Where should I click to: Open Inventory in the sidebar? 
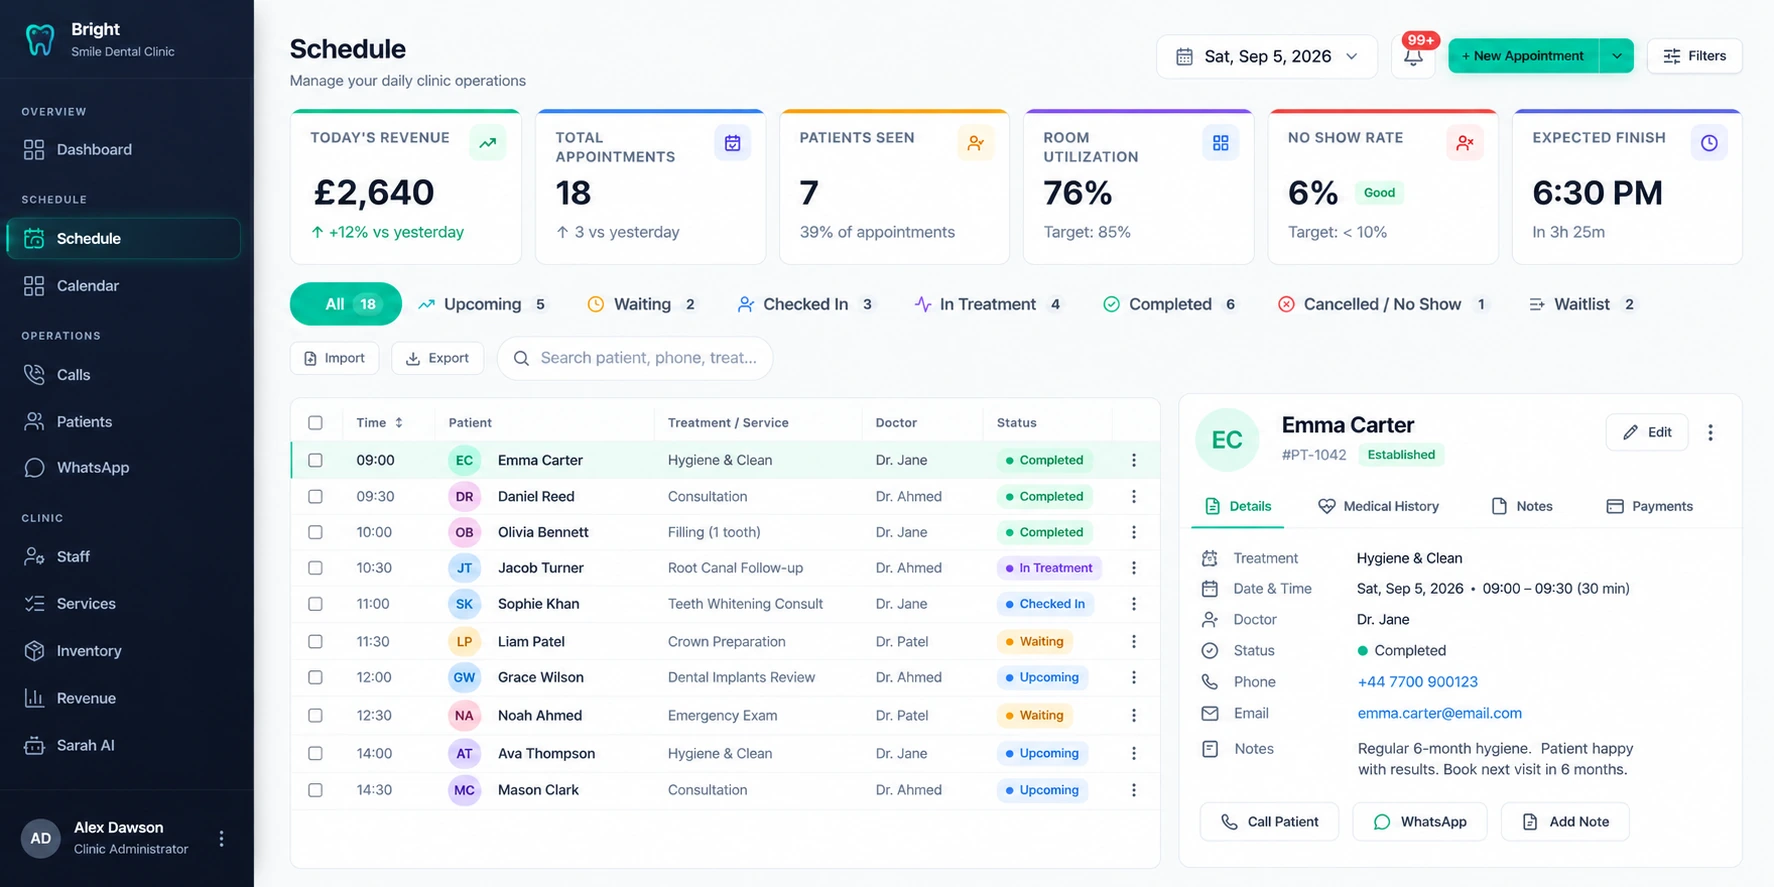(123, 651)
